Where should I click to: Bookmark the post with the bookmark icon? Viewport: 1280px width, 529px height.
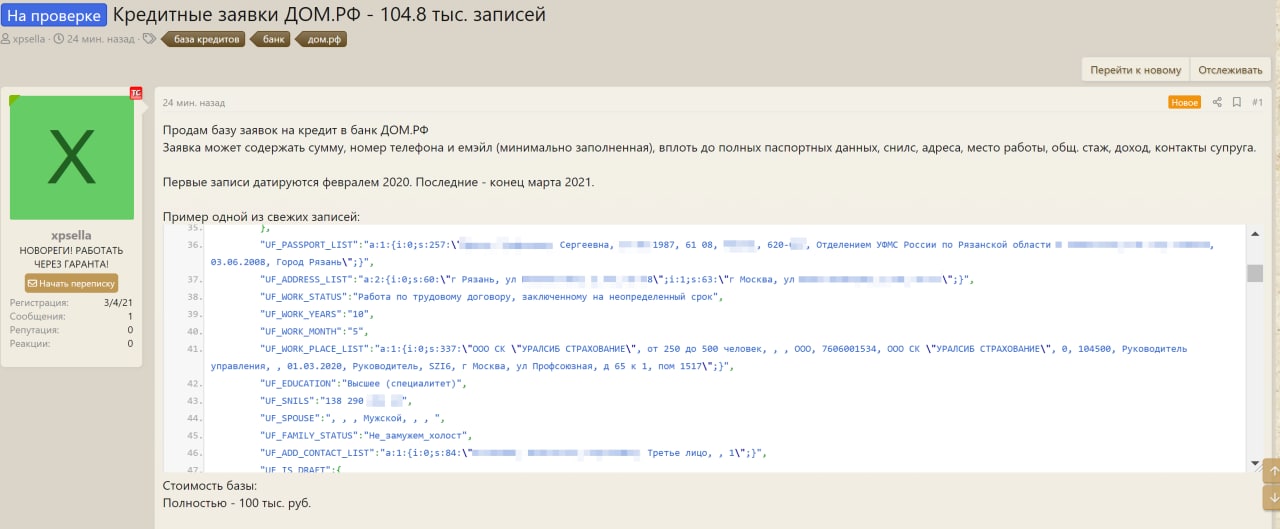pos(1237,102)
